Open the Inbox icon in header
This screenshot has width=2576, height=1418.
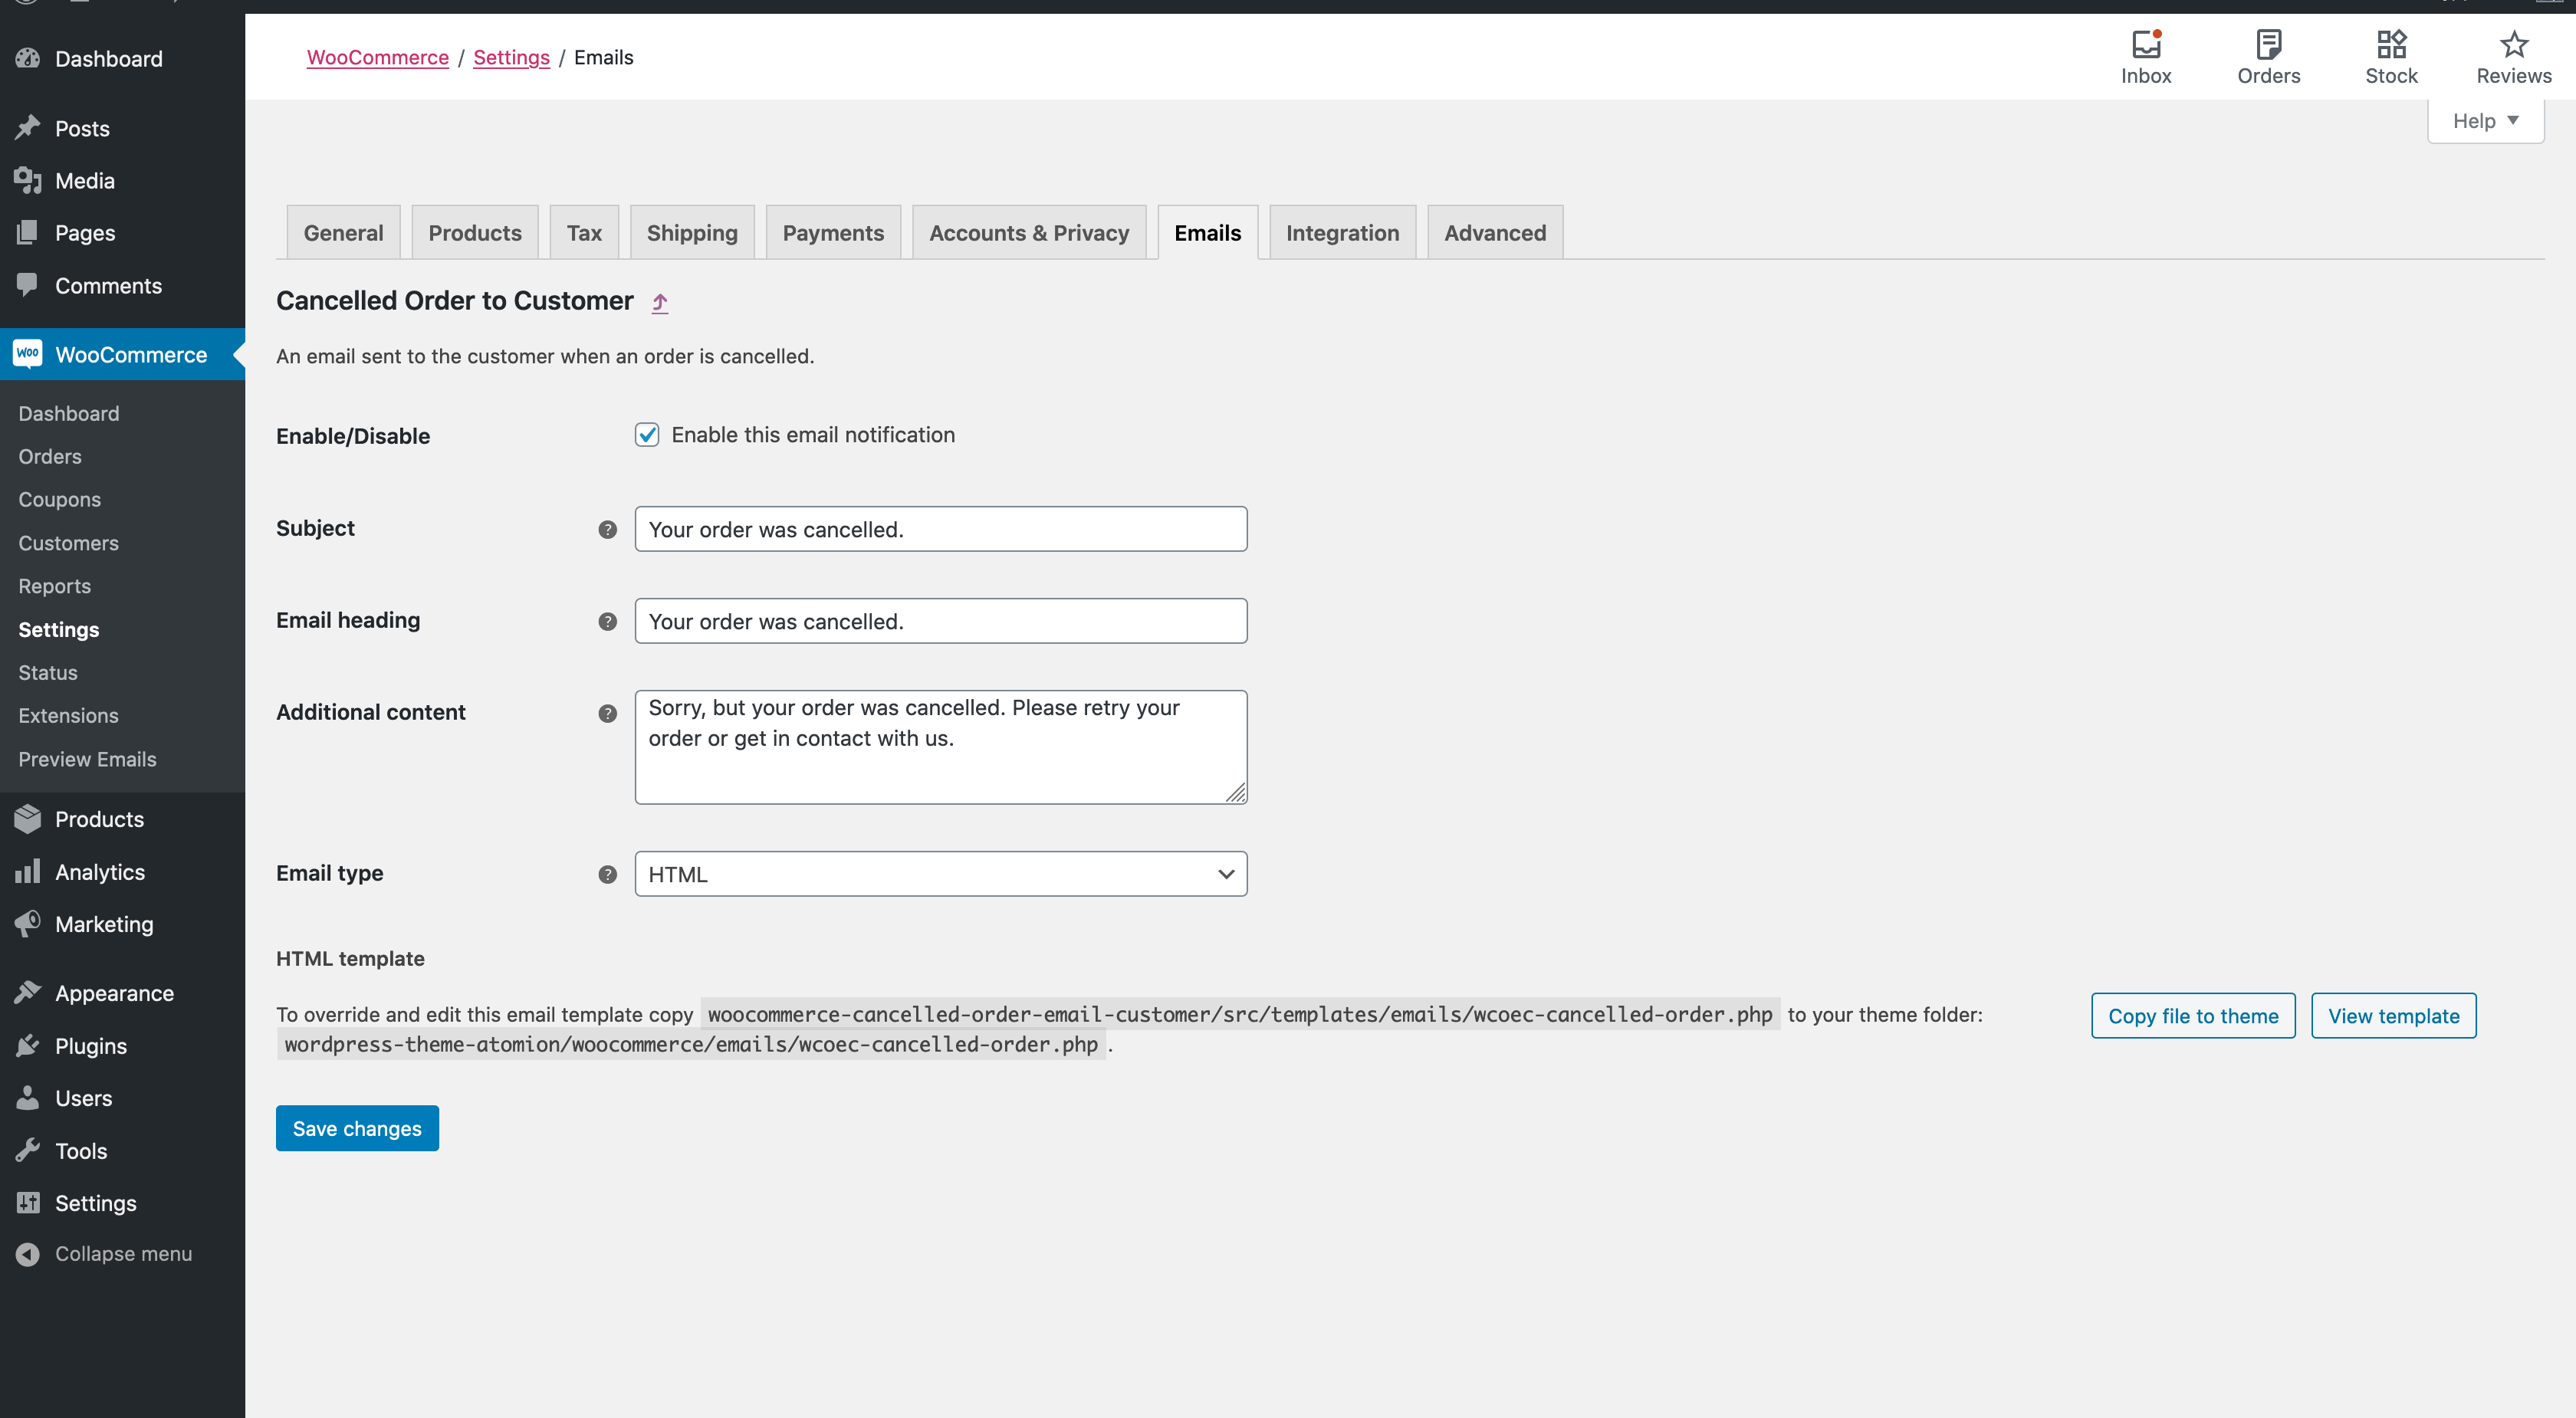coord(2146,44)
